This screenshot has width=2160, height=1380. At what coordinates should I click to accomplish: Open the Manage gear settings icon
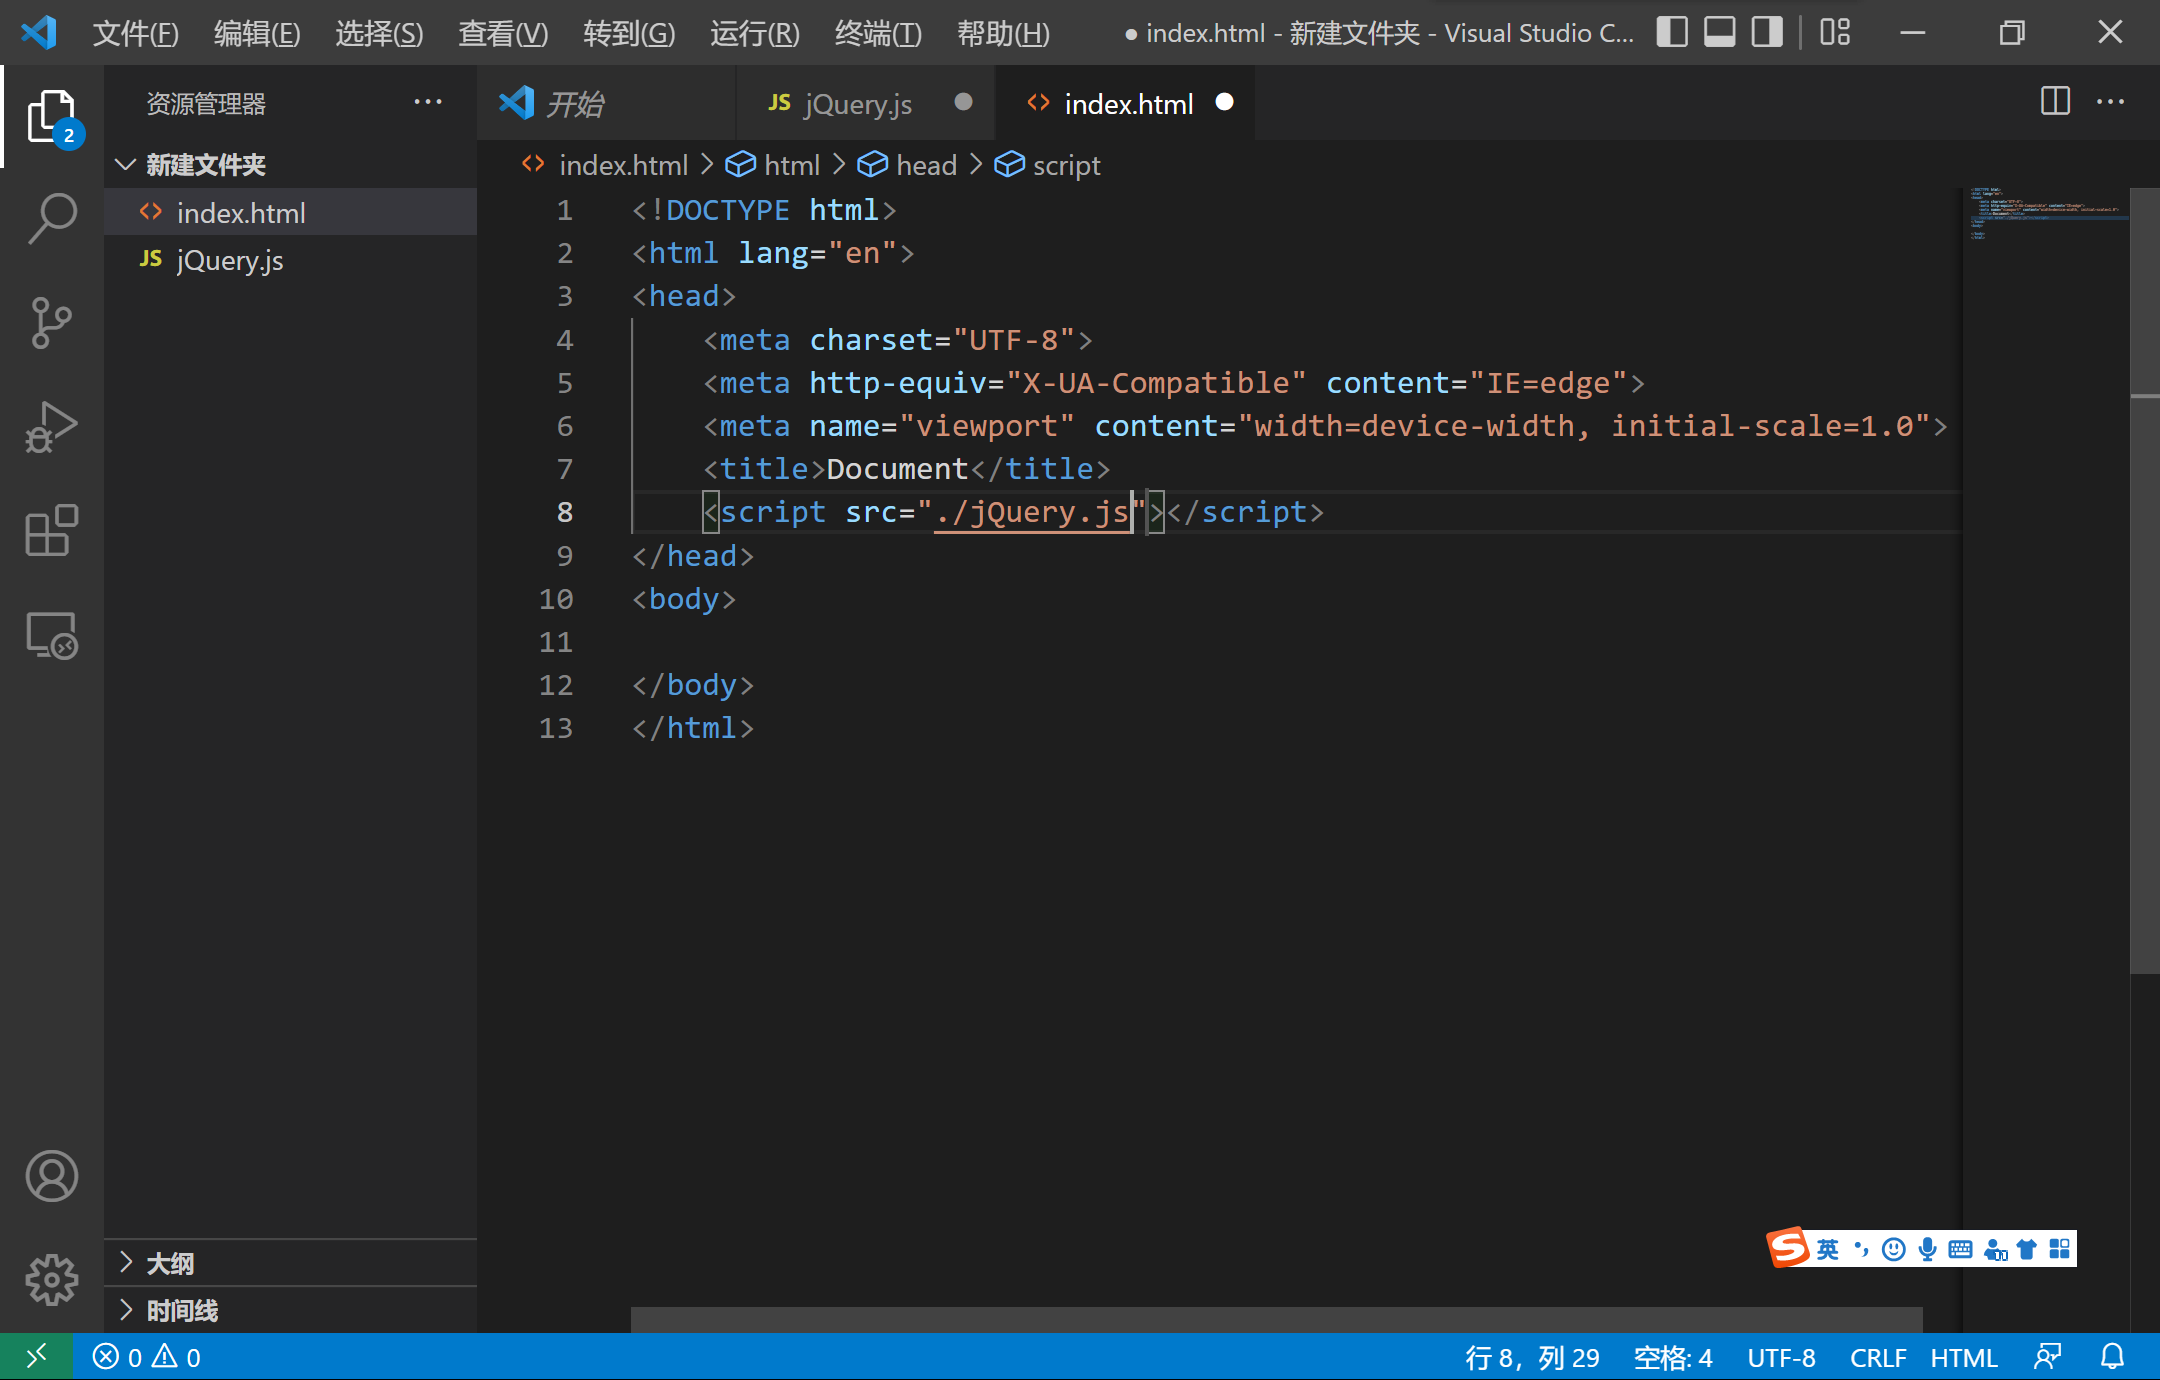[51, 1279]
